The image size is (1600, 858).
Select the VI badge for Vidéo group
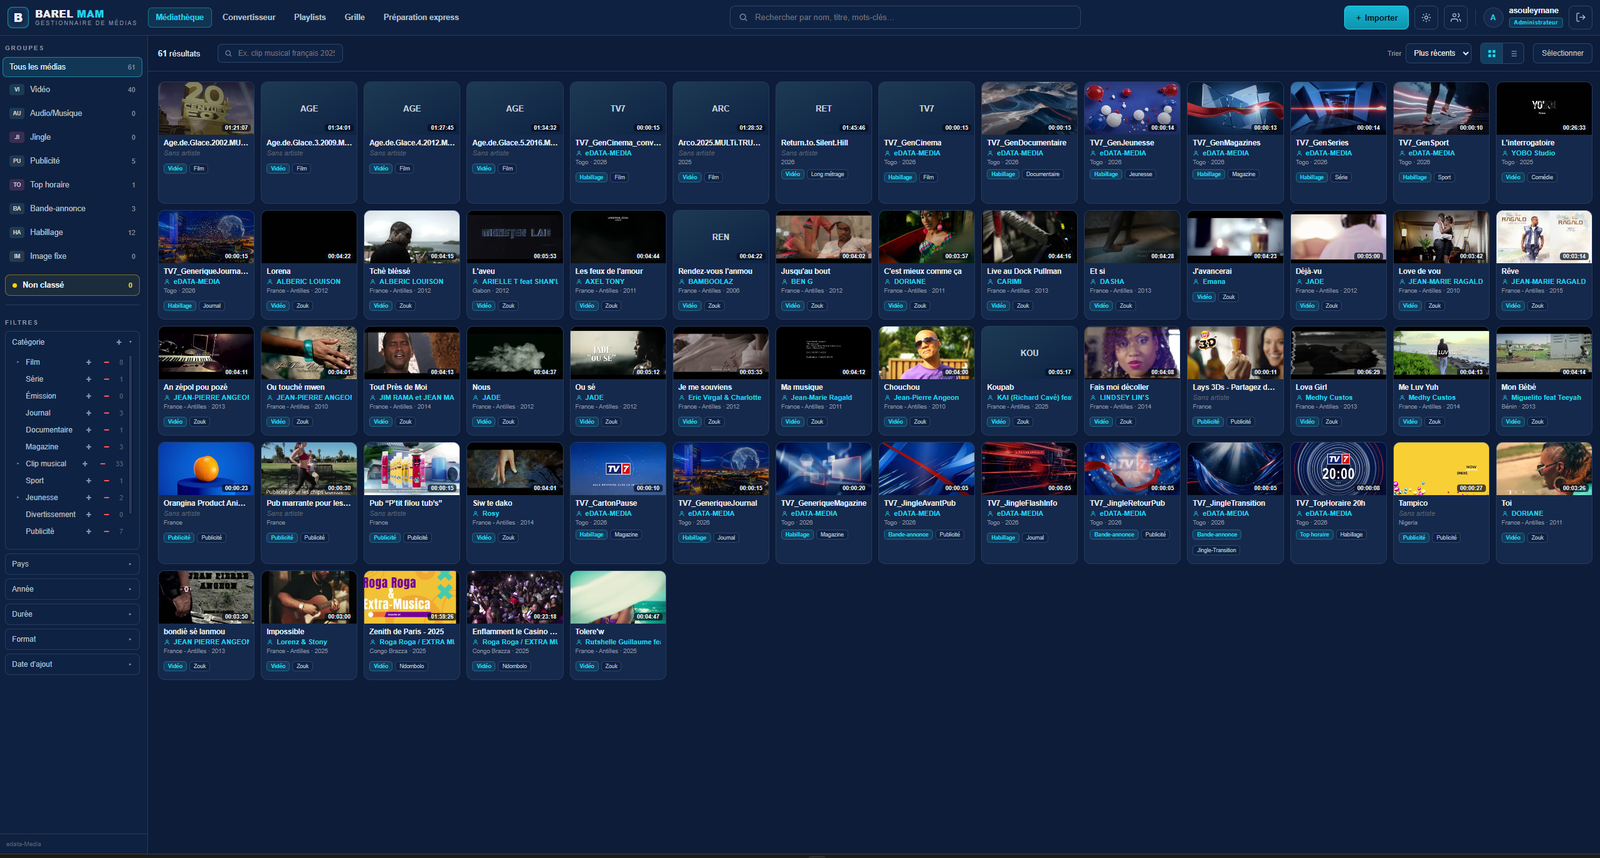click(17, 90)
